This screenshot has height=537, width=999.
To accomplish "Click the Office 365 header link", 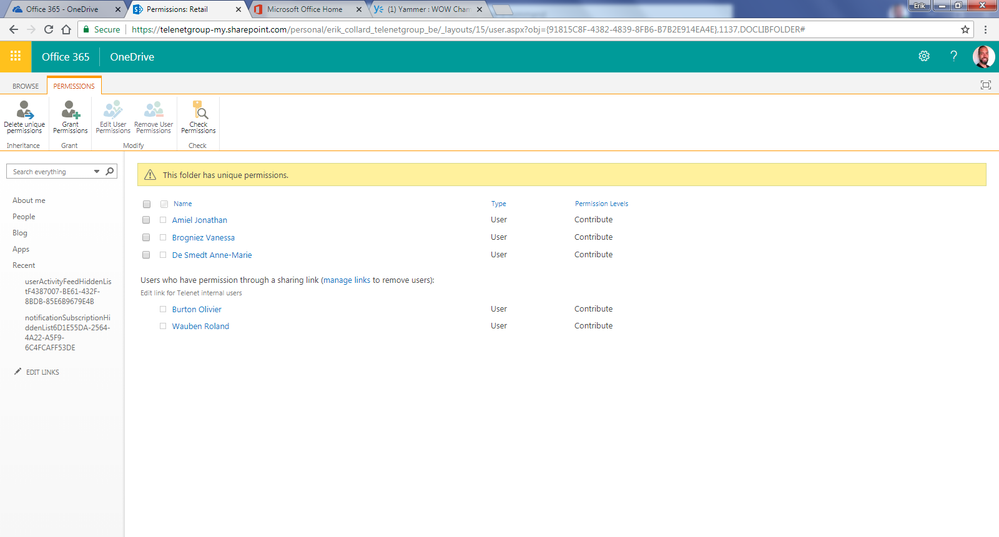I will coord(66,57).
